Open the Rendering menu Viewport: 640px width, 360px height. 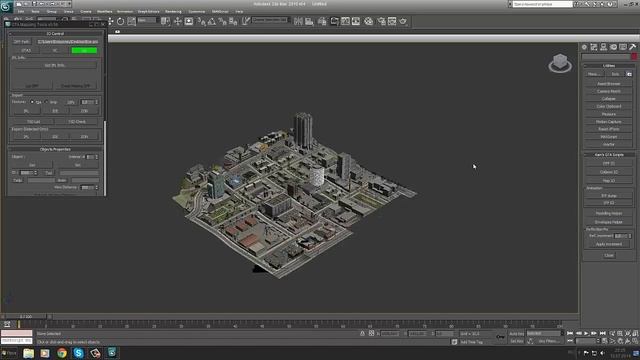pos(173,11)
